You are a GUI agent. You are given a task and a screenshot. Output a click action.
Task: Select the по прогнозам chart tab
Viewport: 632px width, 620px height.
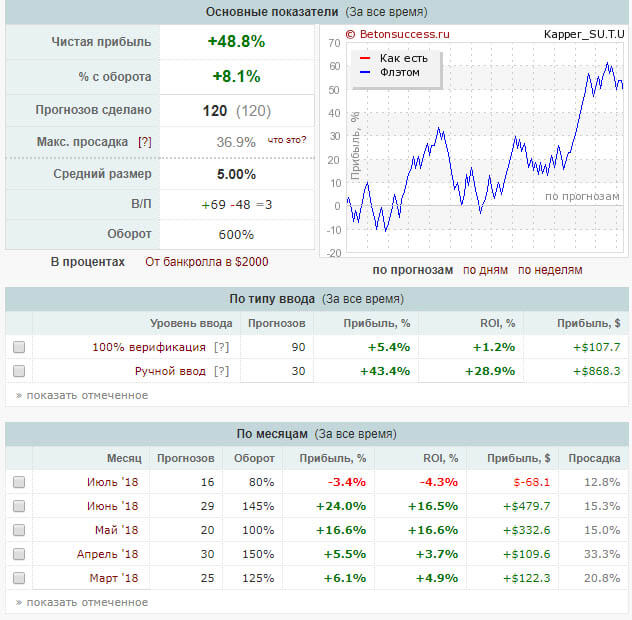[411, 270]
